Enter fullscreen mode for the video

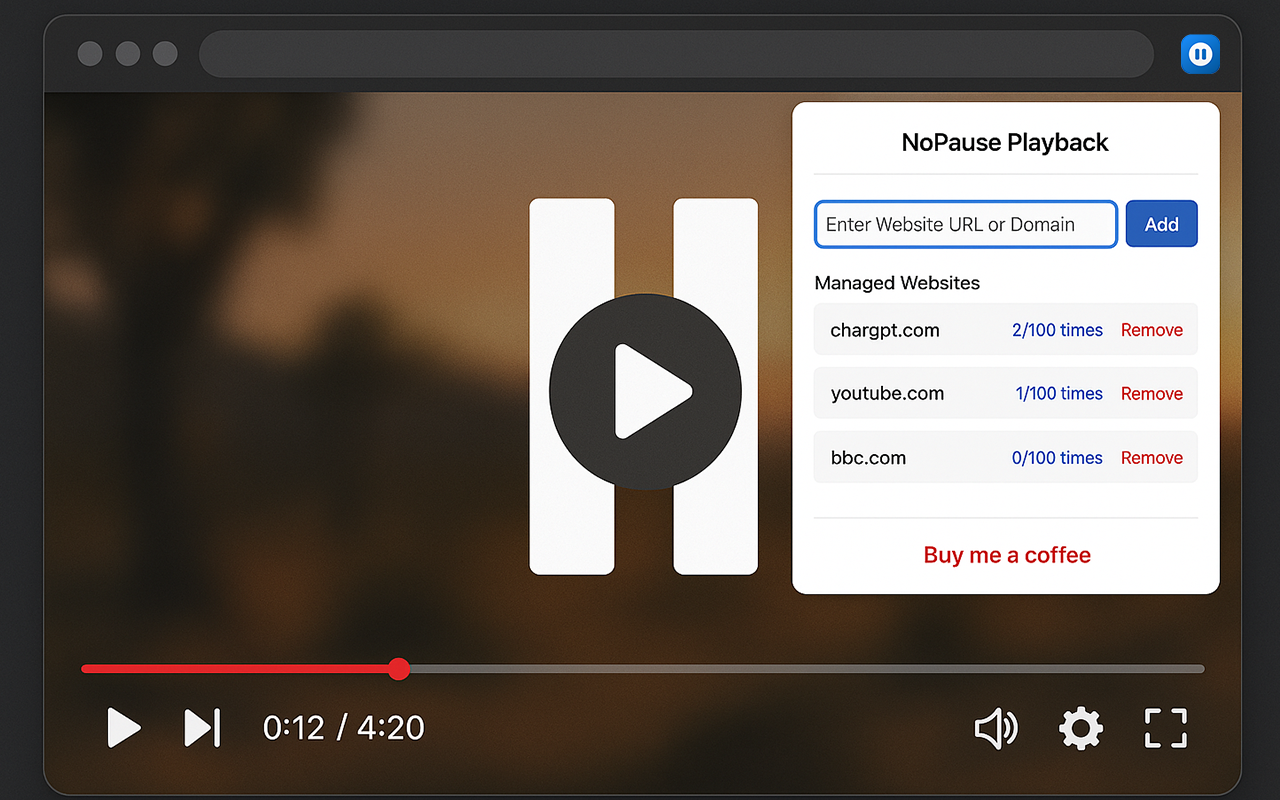pyautogui.click(x=1164, y=729)
